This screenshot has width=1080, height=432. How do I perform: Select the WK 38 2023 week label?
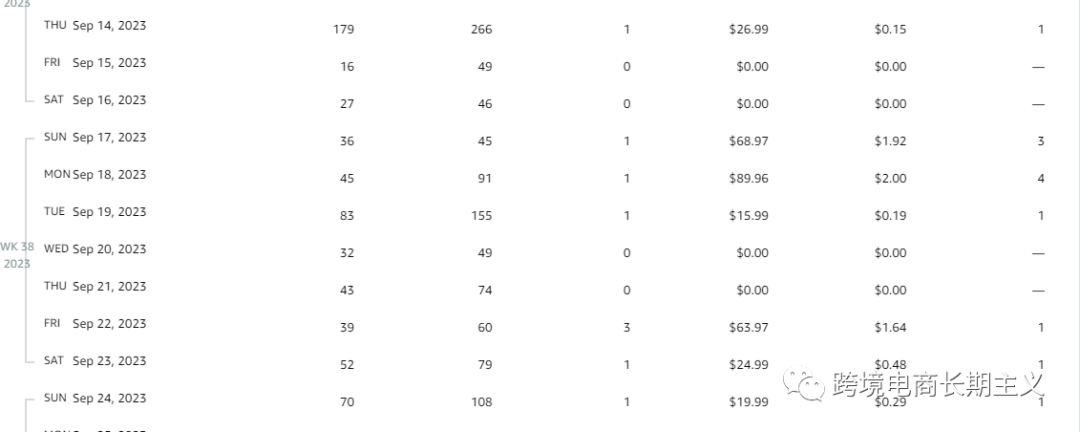click(17, 255)
